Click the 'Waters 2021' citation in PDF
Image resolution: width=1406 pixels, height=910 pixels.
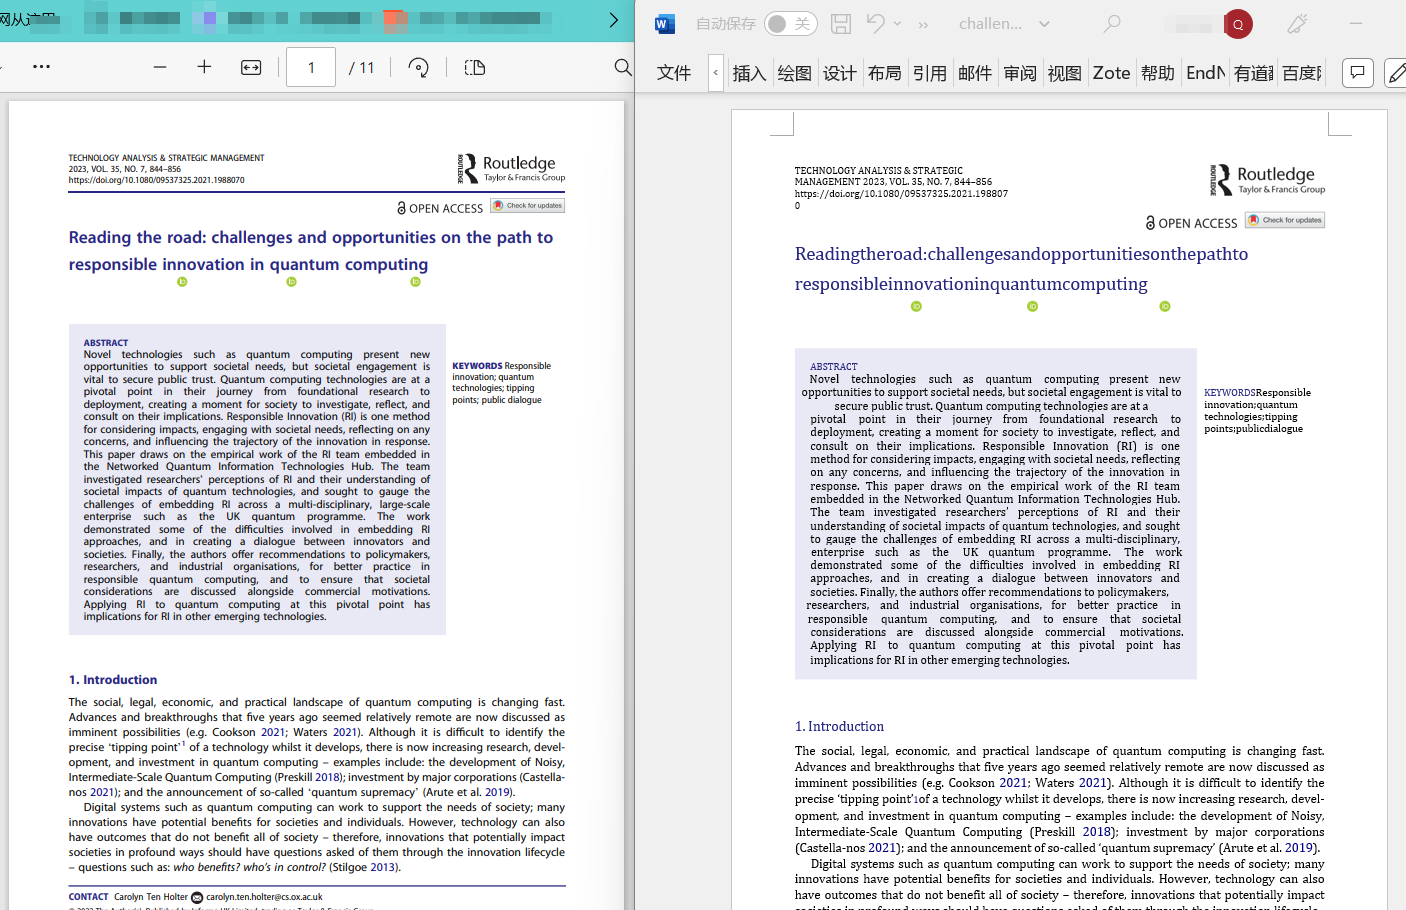click(326, 732)
